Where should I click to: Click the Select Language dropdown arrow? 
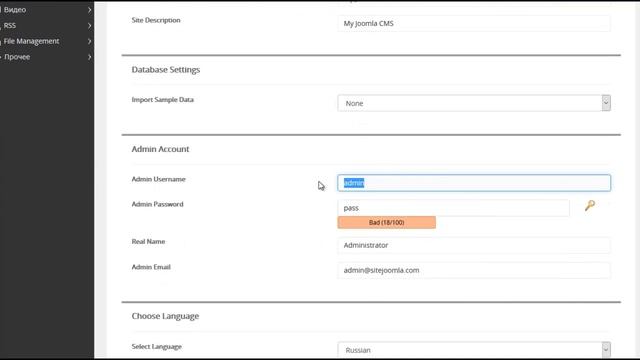tap(606, 350)
